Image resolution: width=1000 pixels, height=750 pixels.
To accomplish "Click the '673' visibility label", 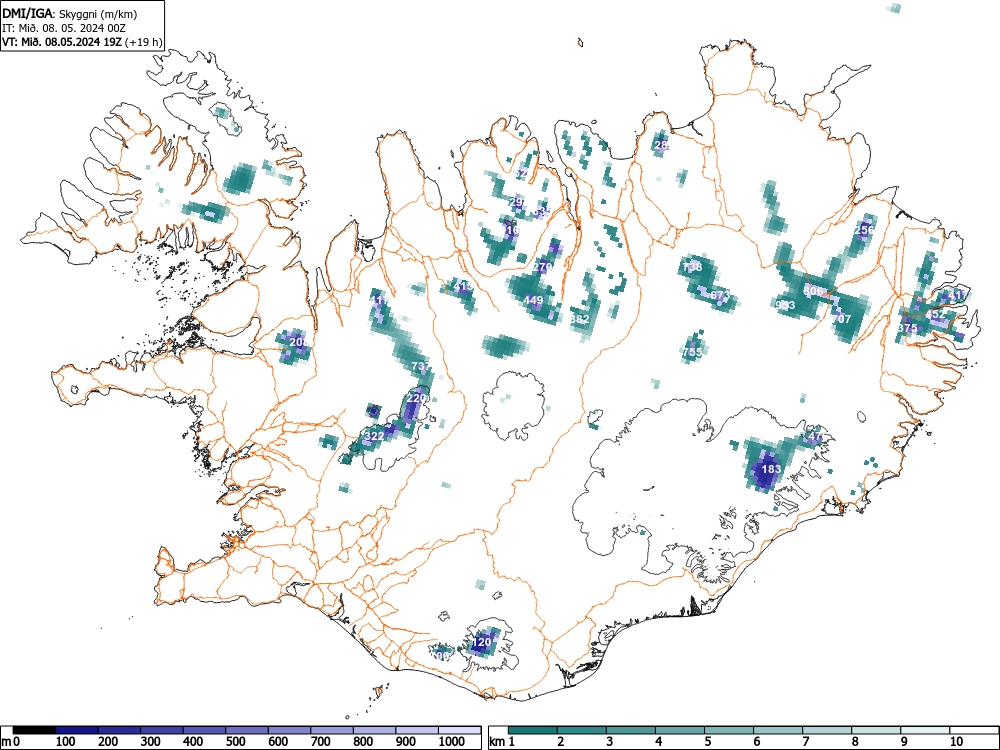I will 719,295.
